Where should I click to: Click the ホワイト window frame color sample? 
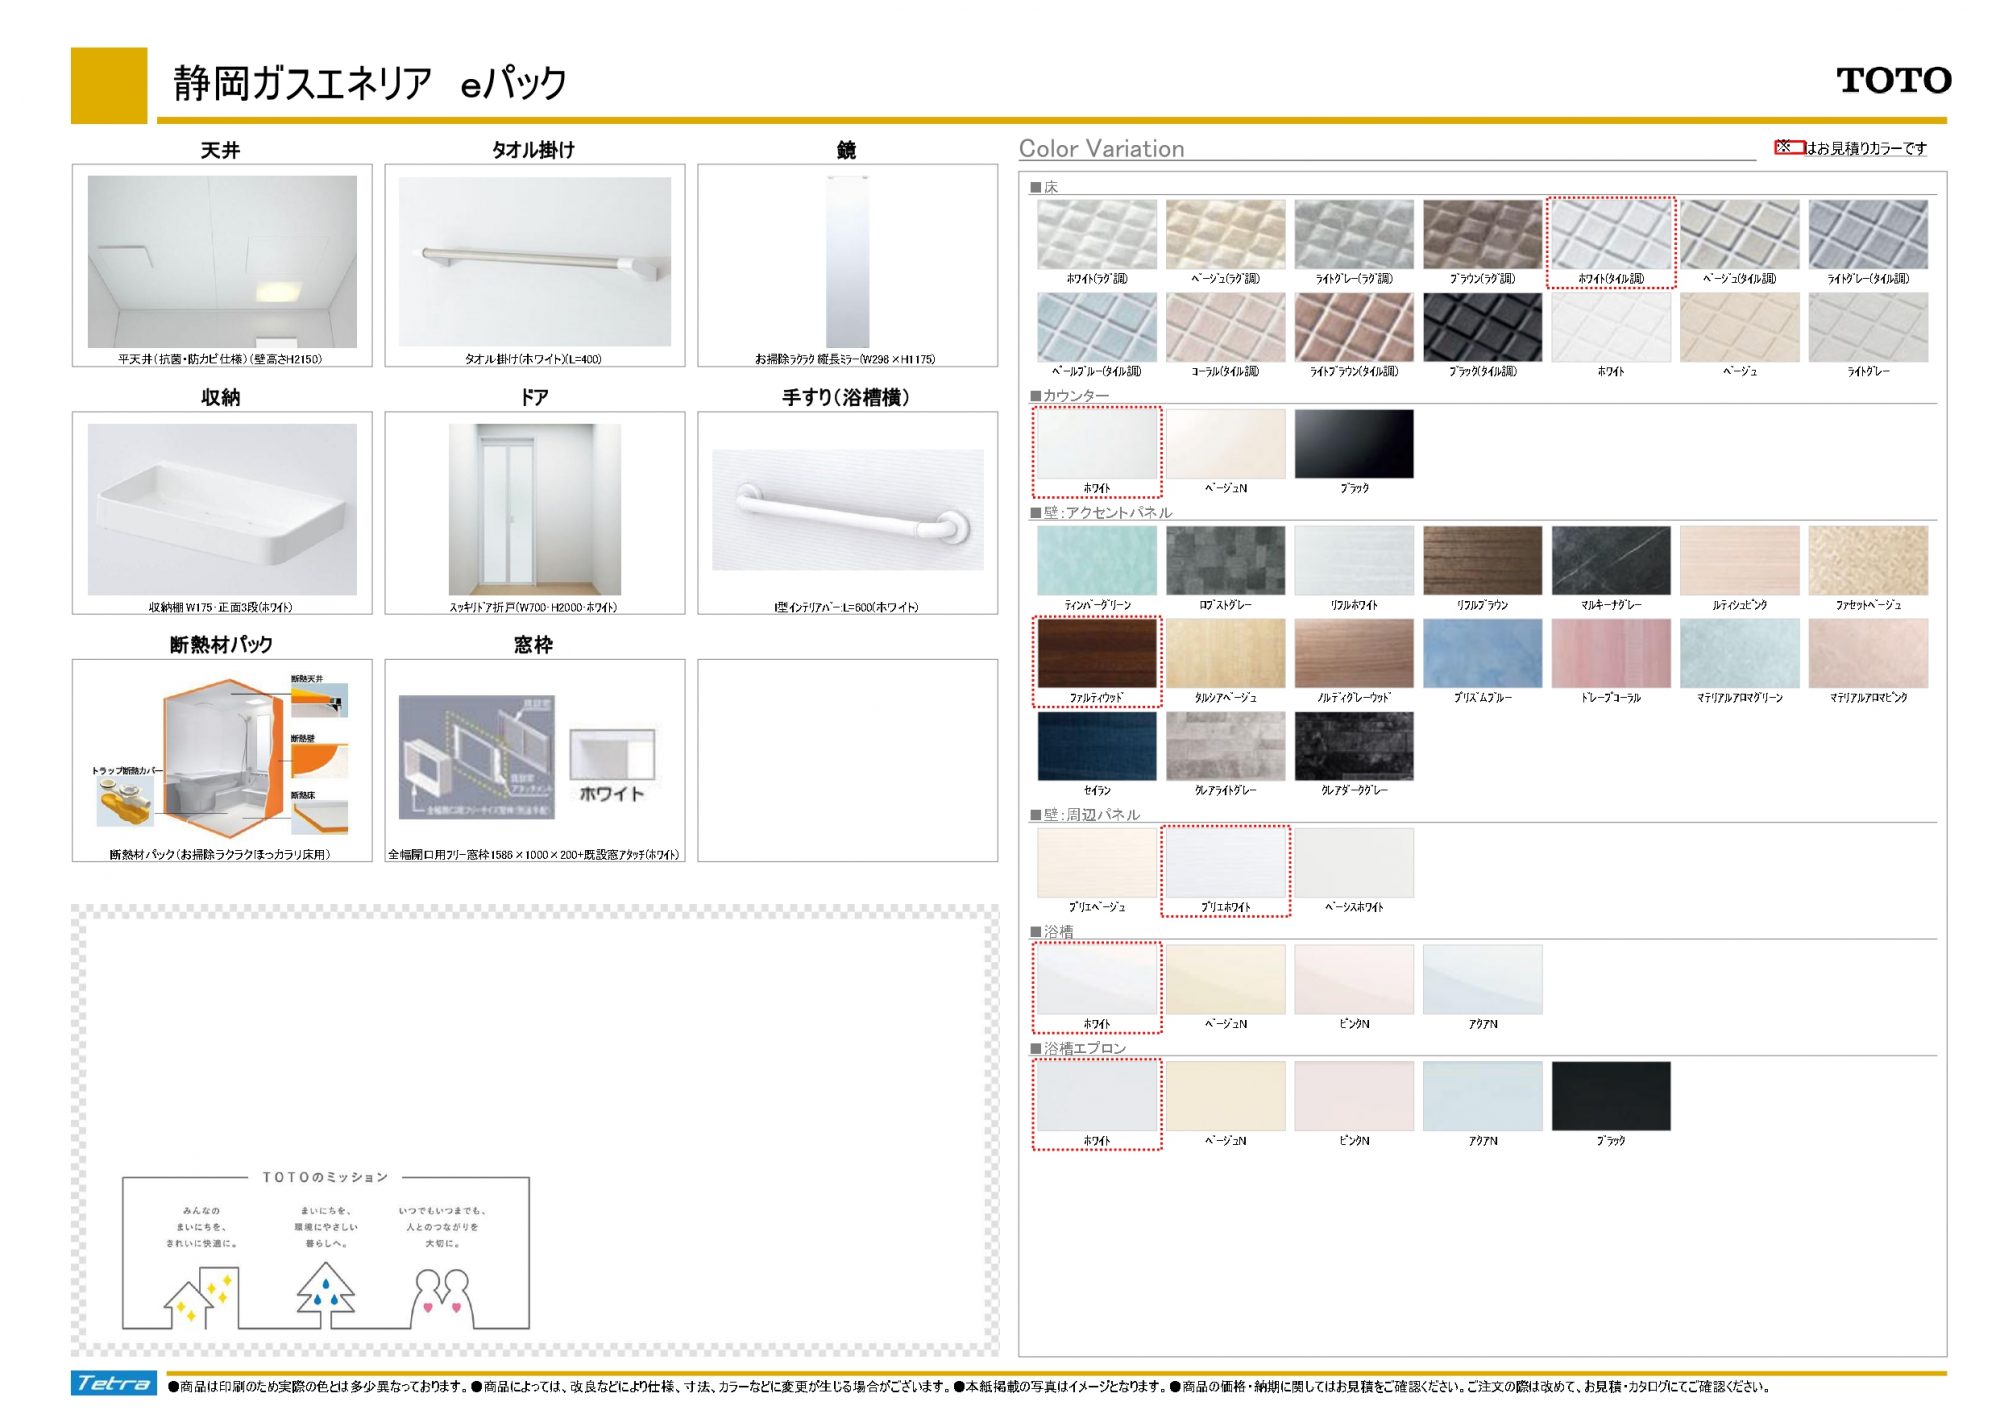coord(612,755)
